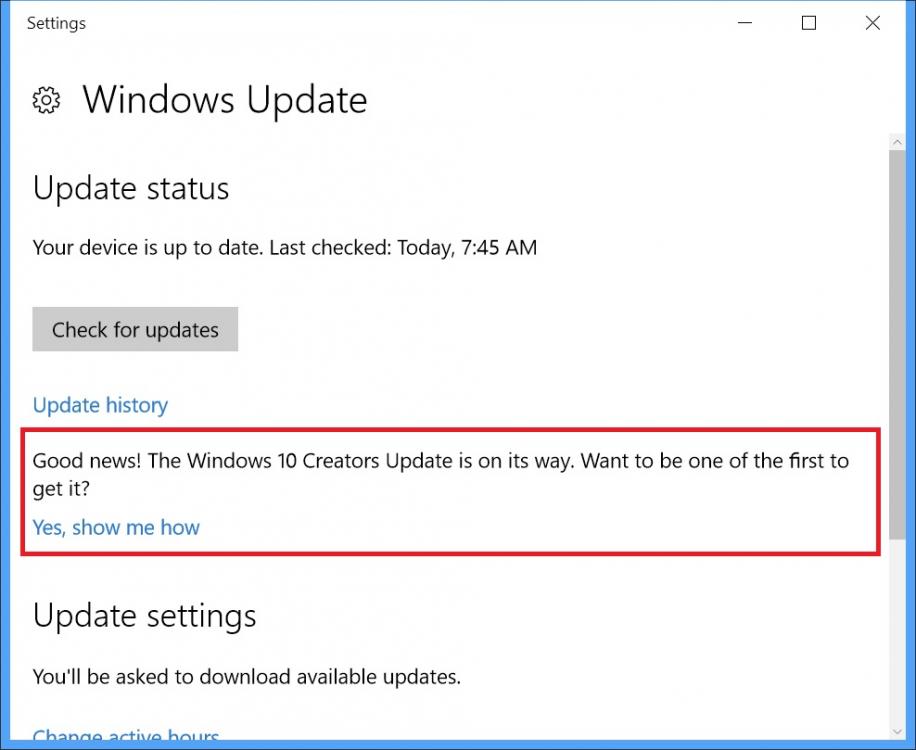Click the Creators Update good news message
The image size is (916, 750).
coord(440,474)
